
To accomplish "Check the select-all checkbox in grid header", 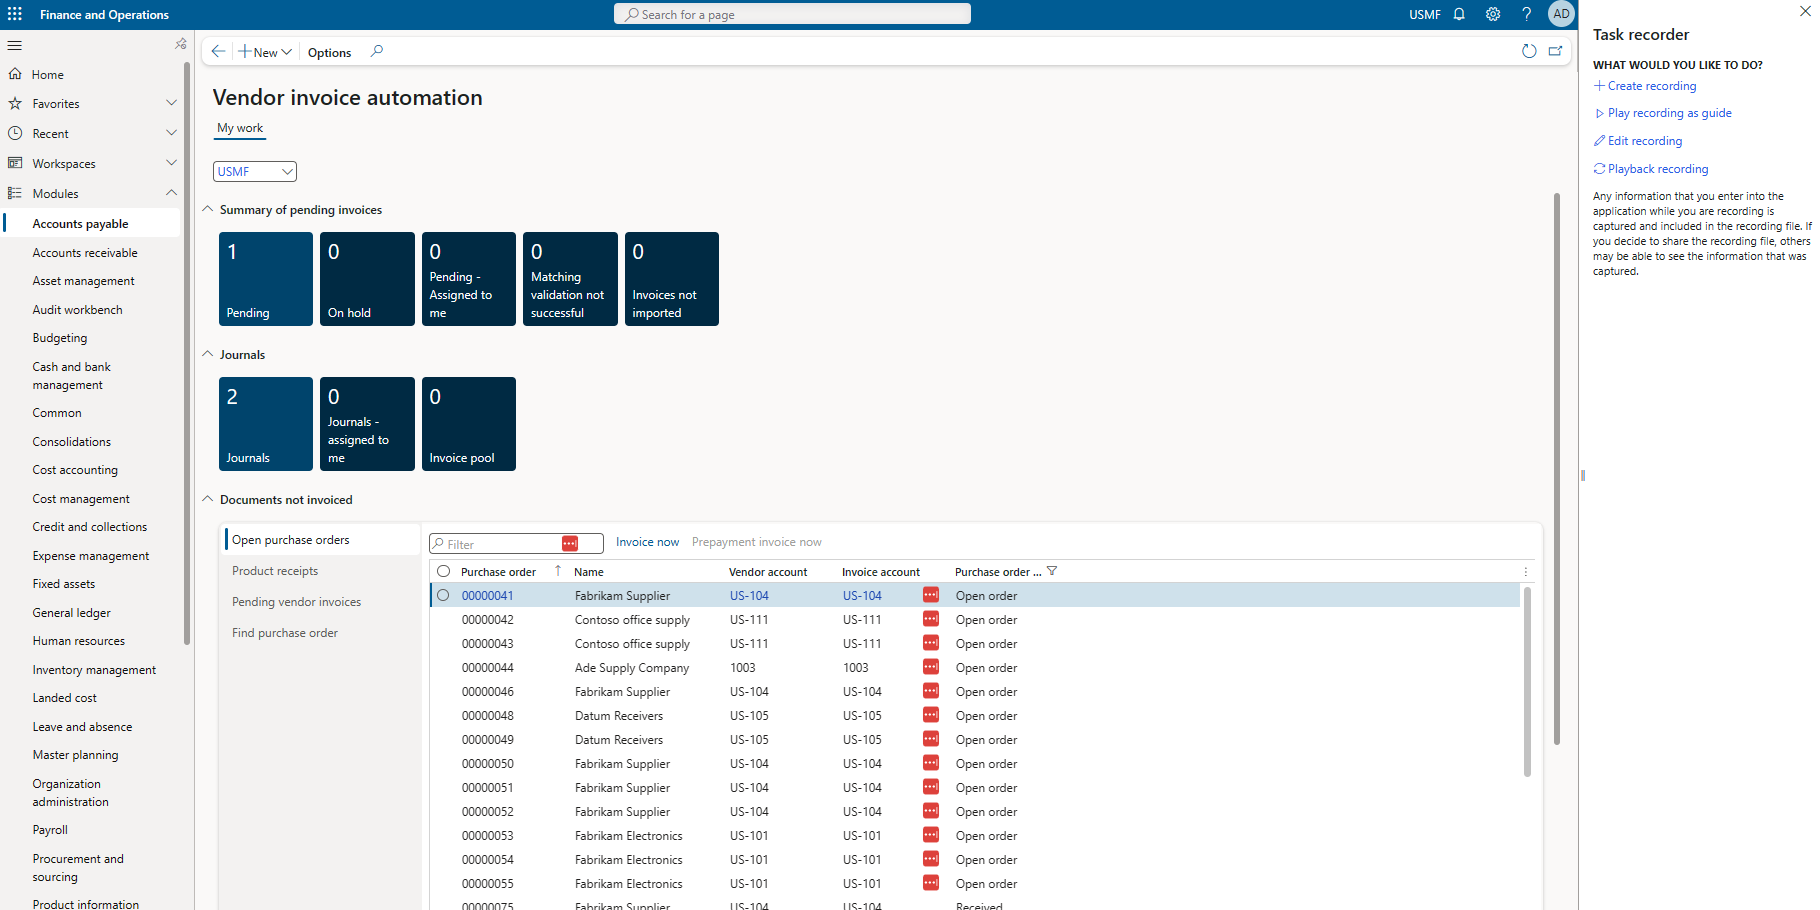I will (x=443, y=570).
